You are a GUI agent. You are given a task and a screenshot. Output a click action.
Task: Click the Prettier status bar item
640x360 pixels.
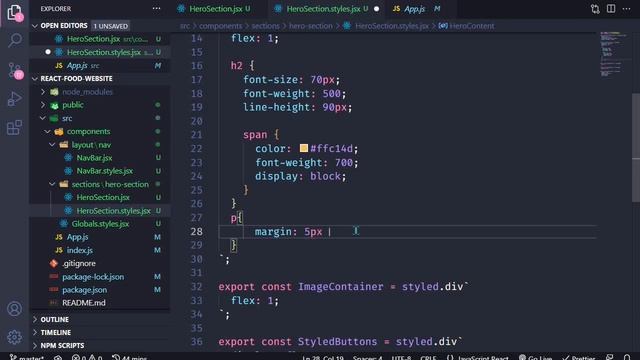pyautogui.click(x=579, y=358)
